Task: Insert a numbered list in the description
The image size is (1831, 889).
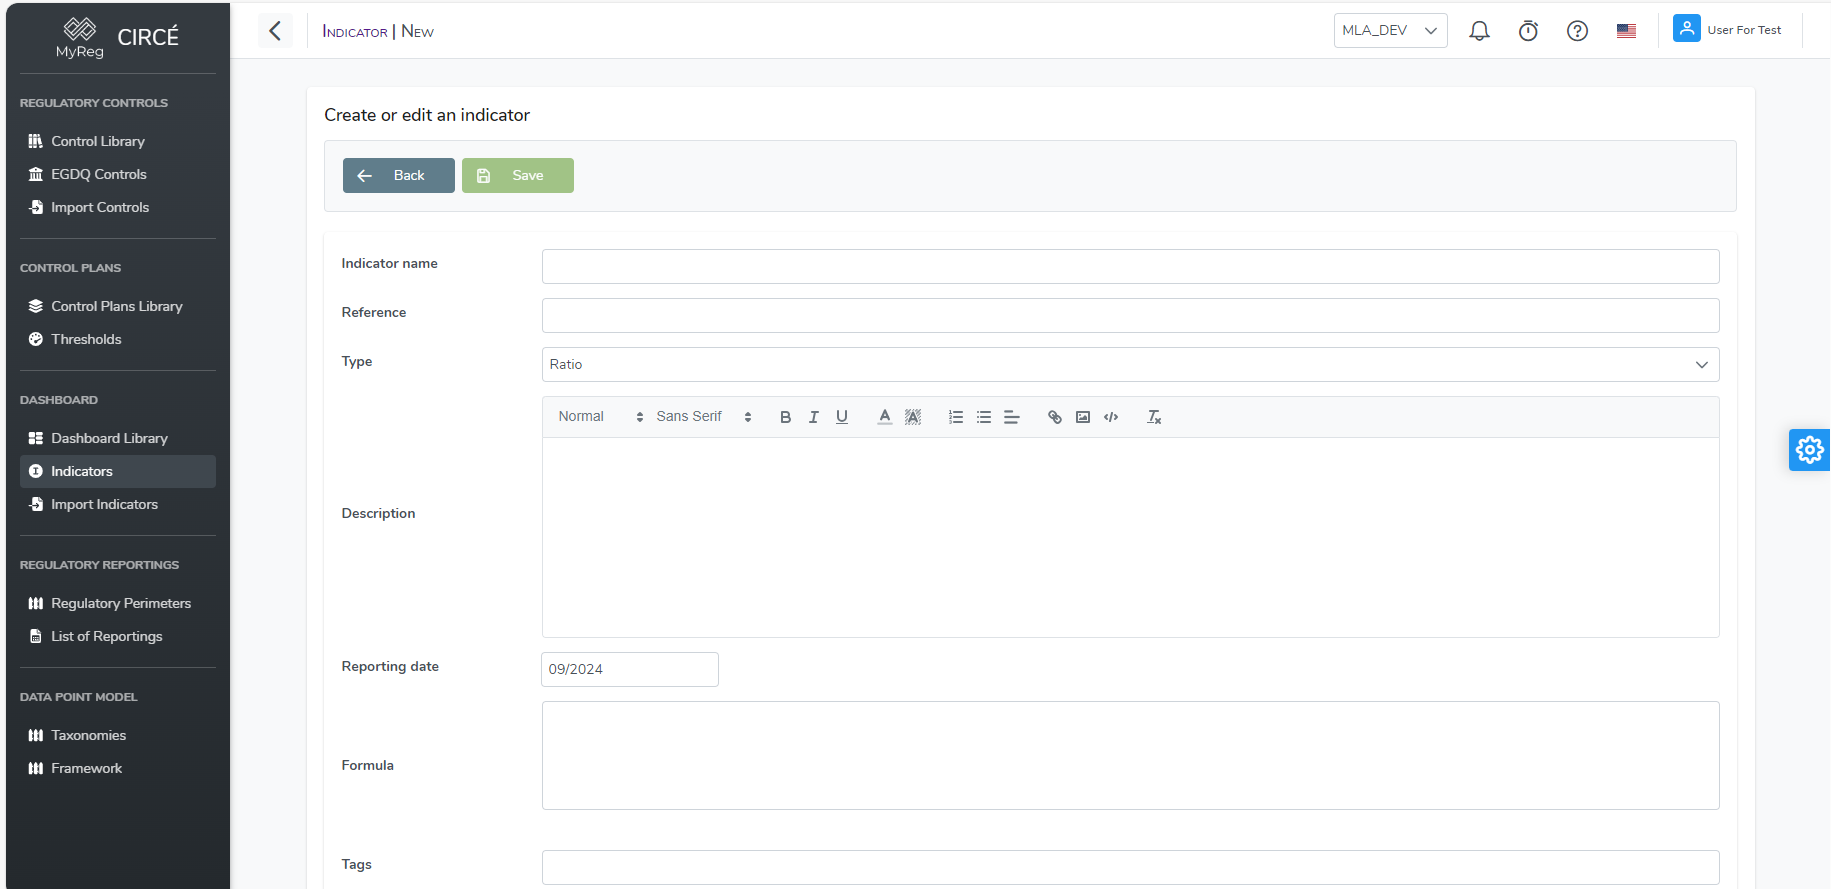Action: click(956, 417)
